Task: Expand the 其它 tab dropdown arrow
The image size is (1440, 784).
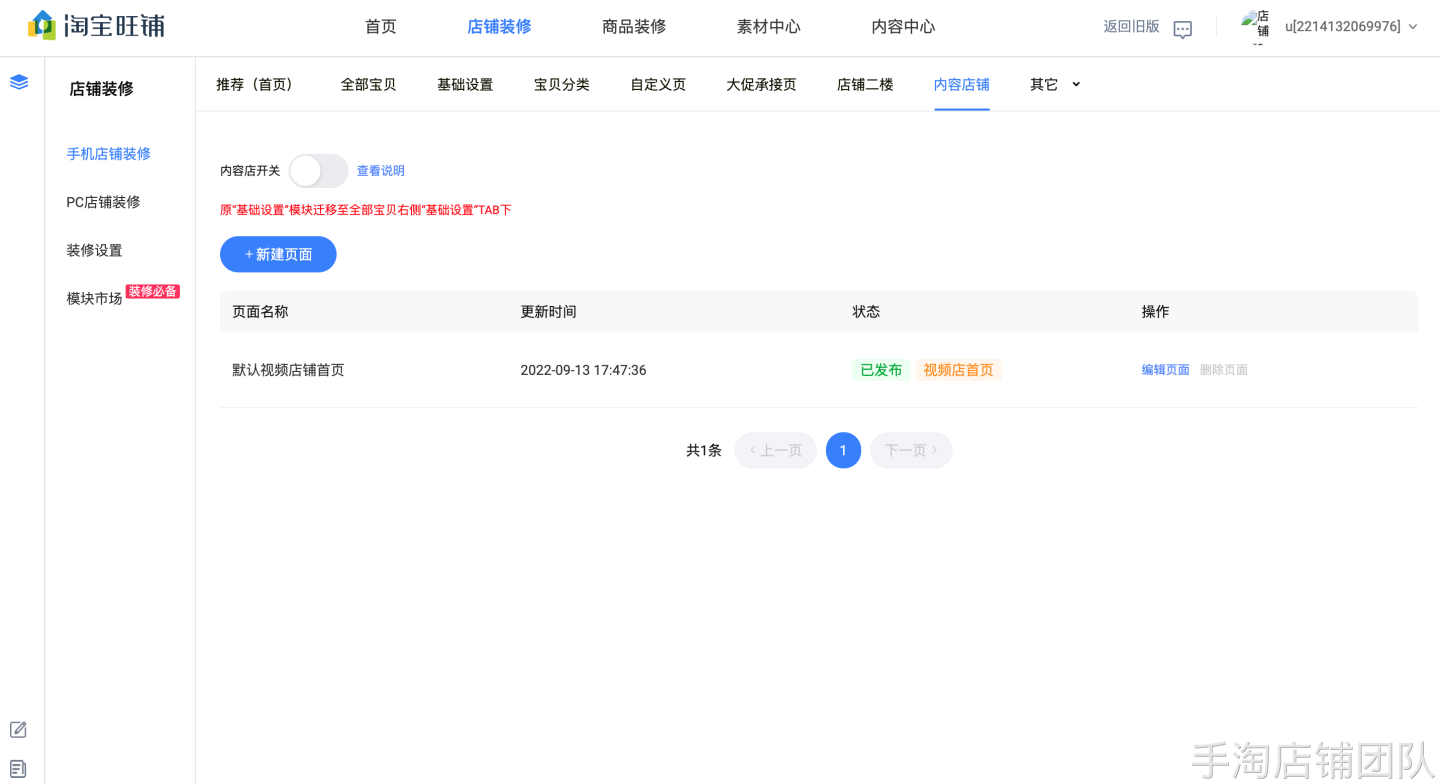Action: coord(1076,84)
